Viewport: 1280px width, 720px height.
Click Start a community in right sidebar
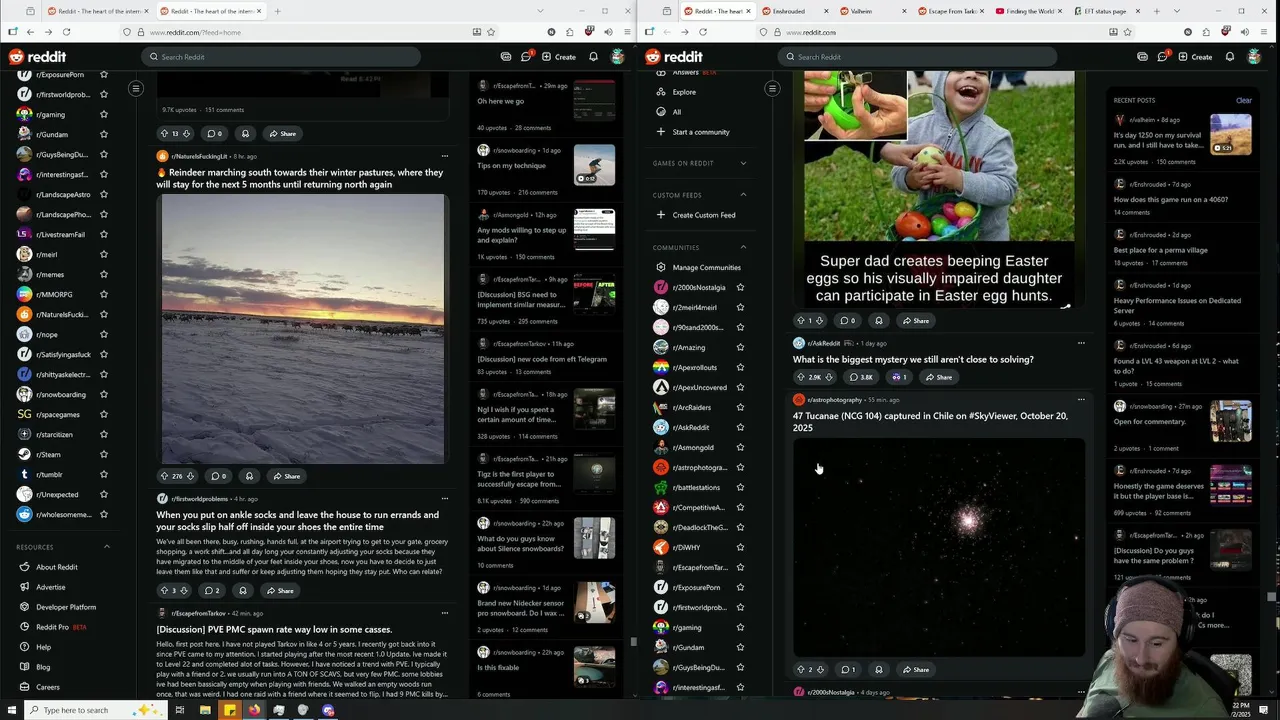pos(701,132)
